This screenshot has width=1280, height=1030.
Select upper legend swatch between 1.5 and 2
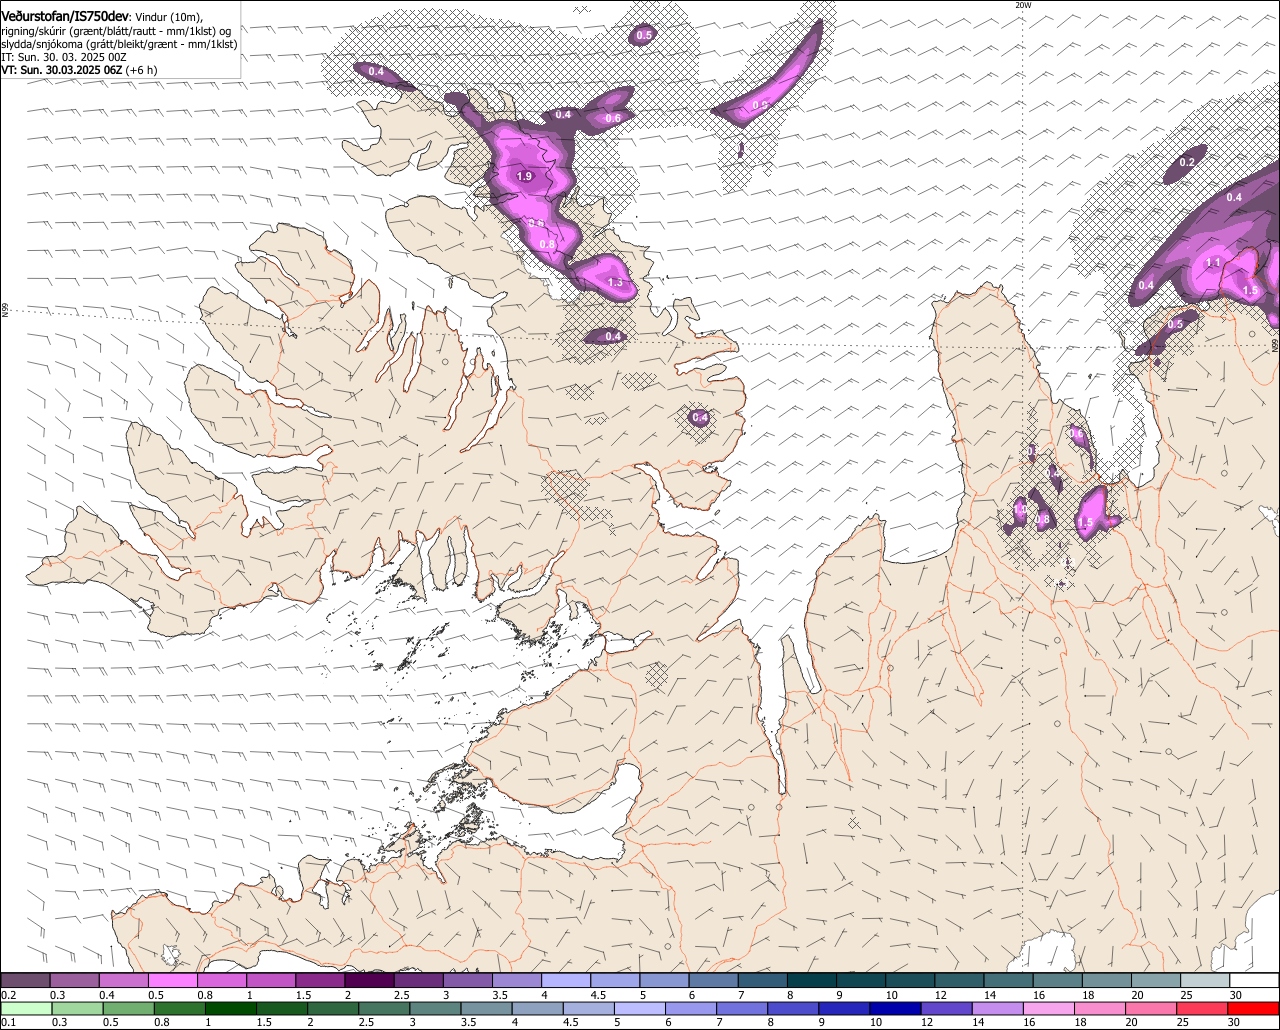point(321,980)
